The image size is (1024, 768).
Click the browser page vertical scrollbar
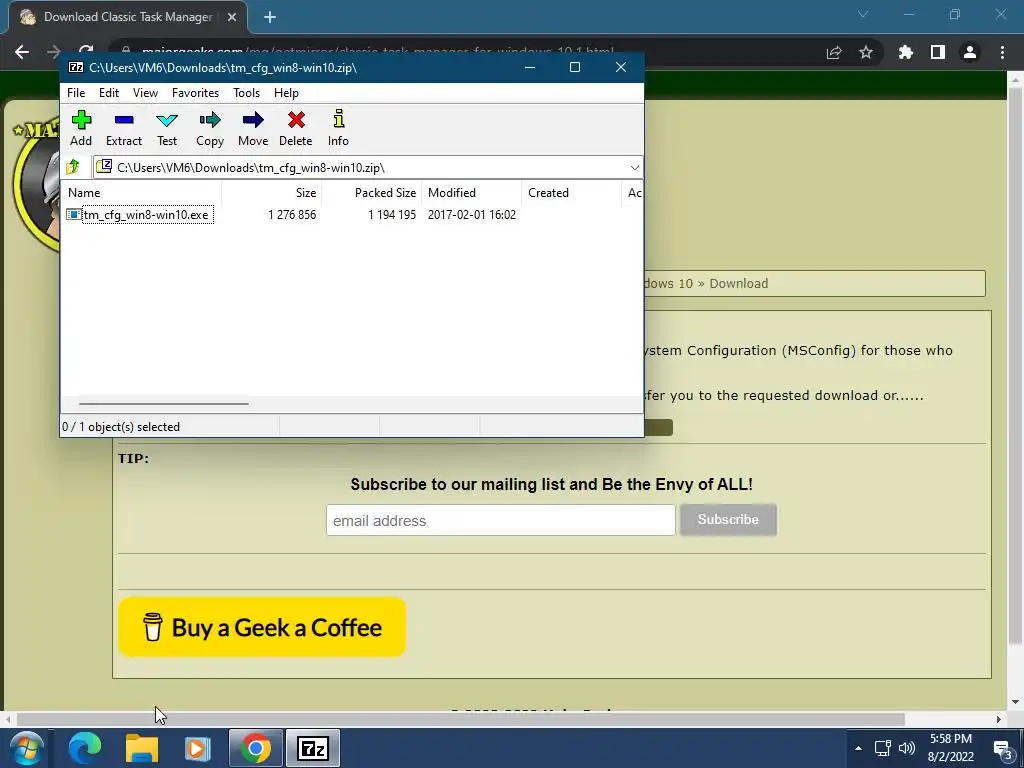(1014, 366)
